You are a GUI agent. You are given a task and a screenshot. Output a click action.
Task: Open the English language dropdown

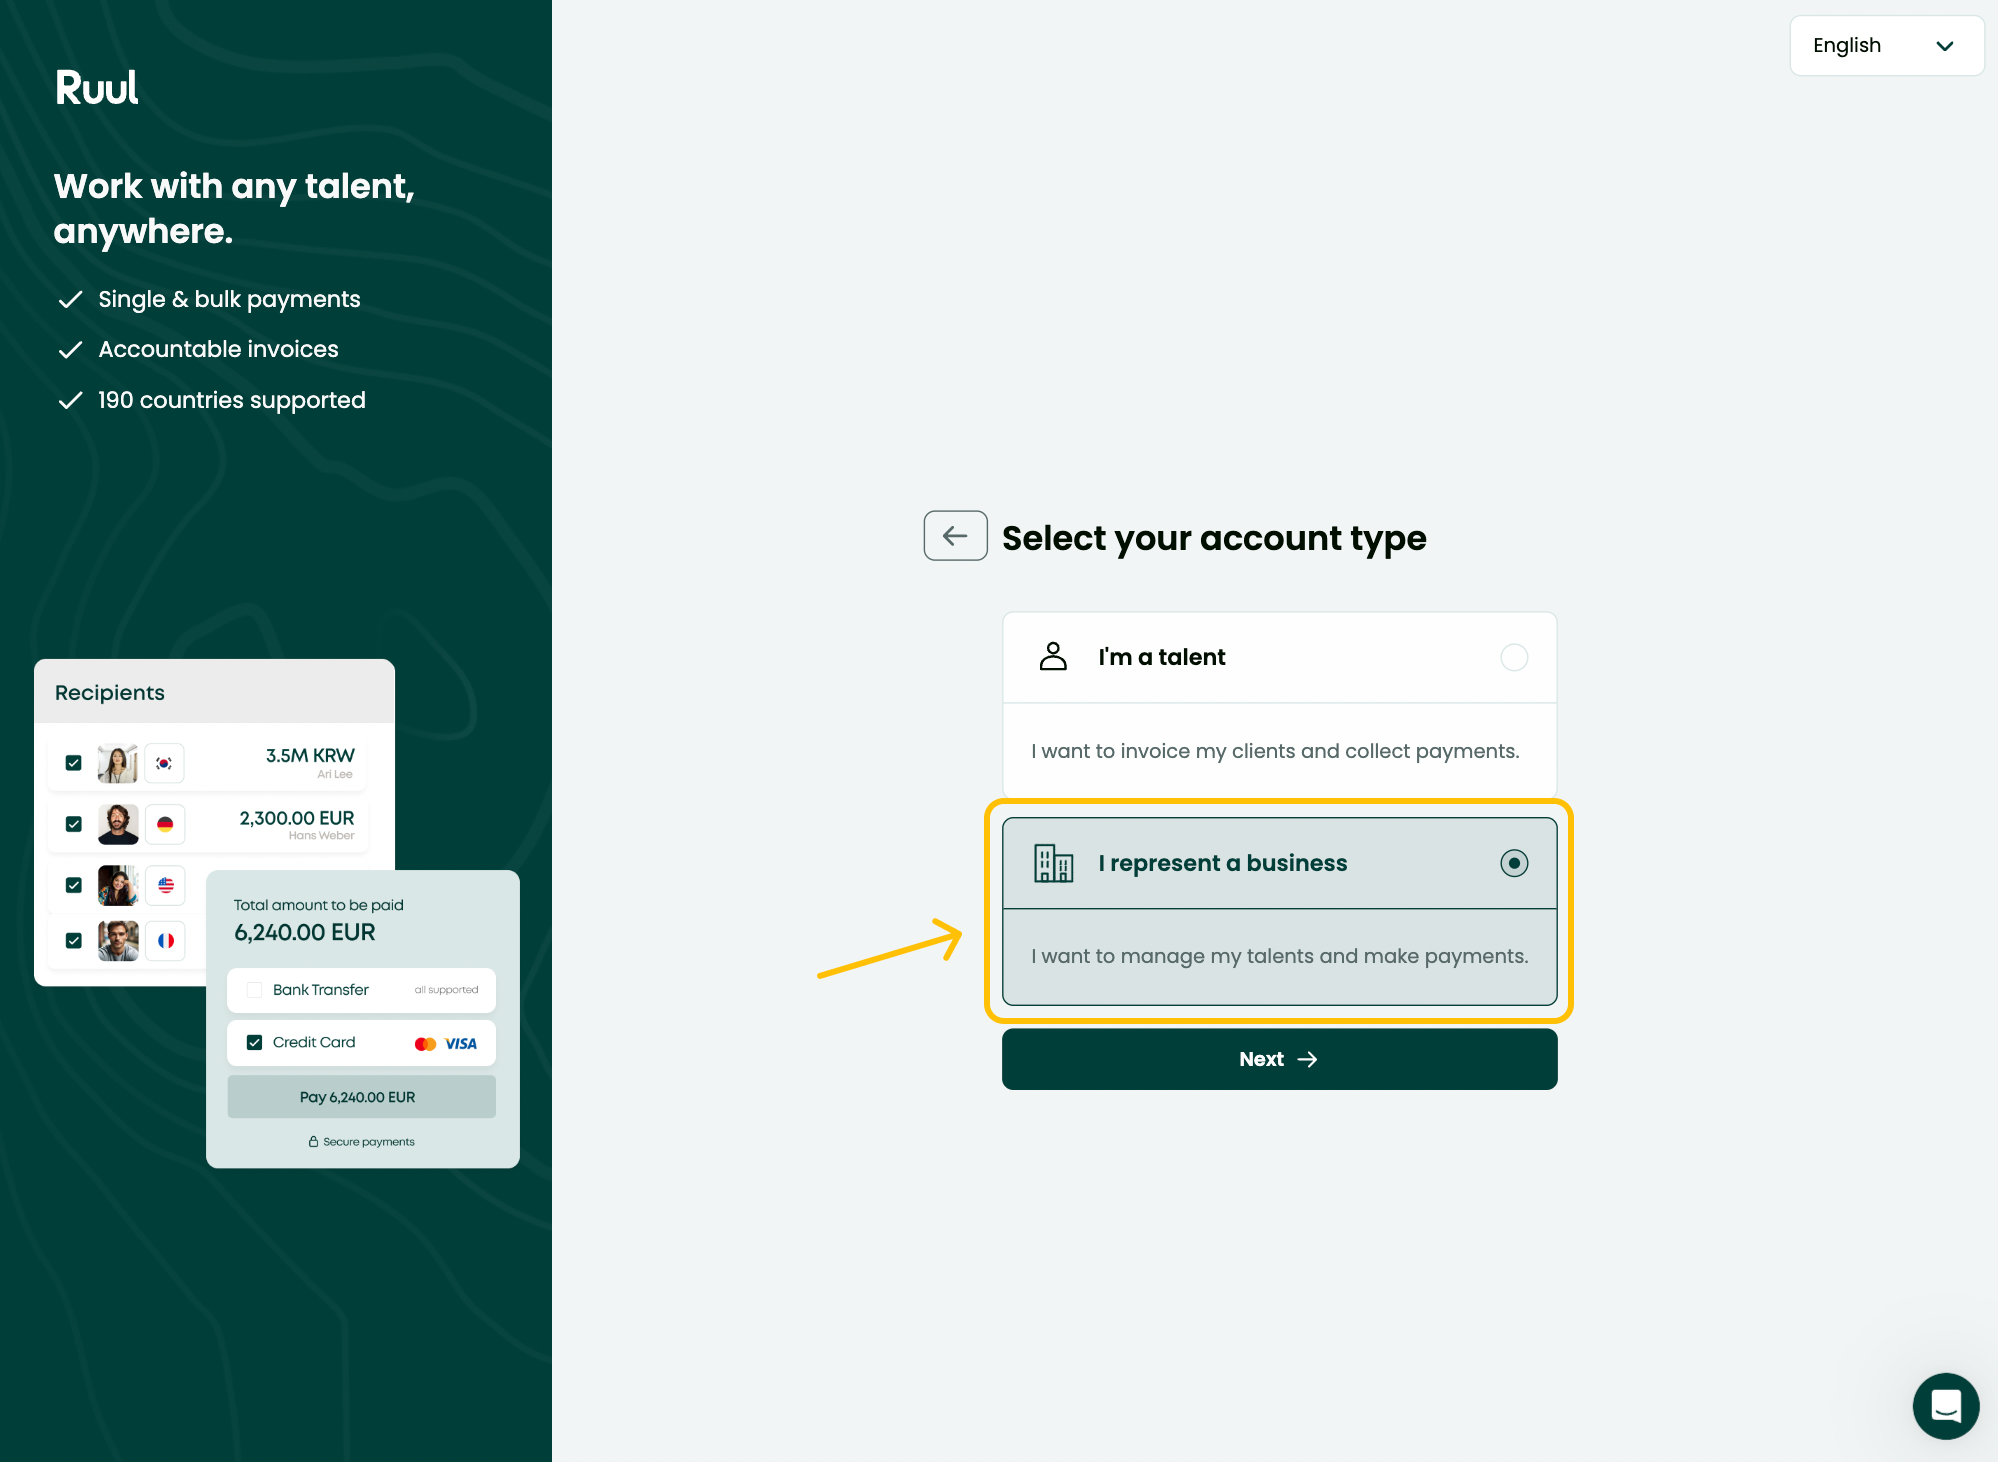[x=1886, y=46]
